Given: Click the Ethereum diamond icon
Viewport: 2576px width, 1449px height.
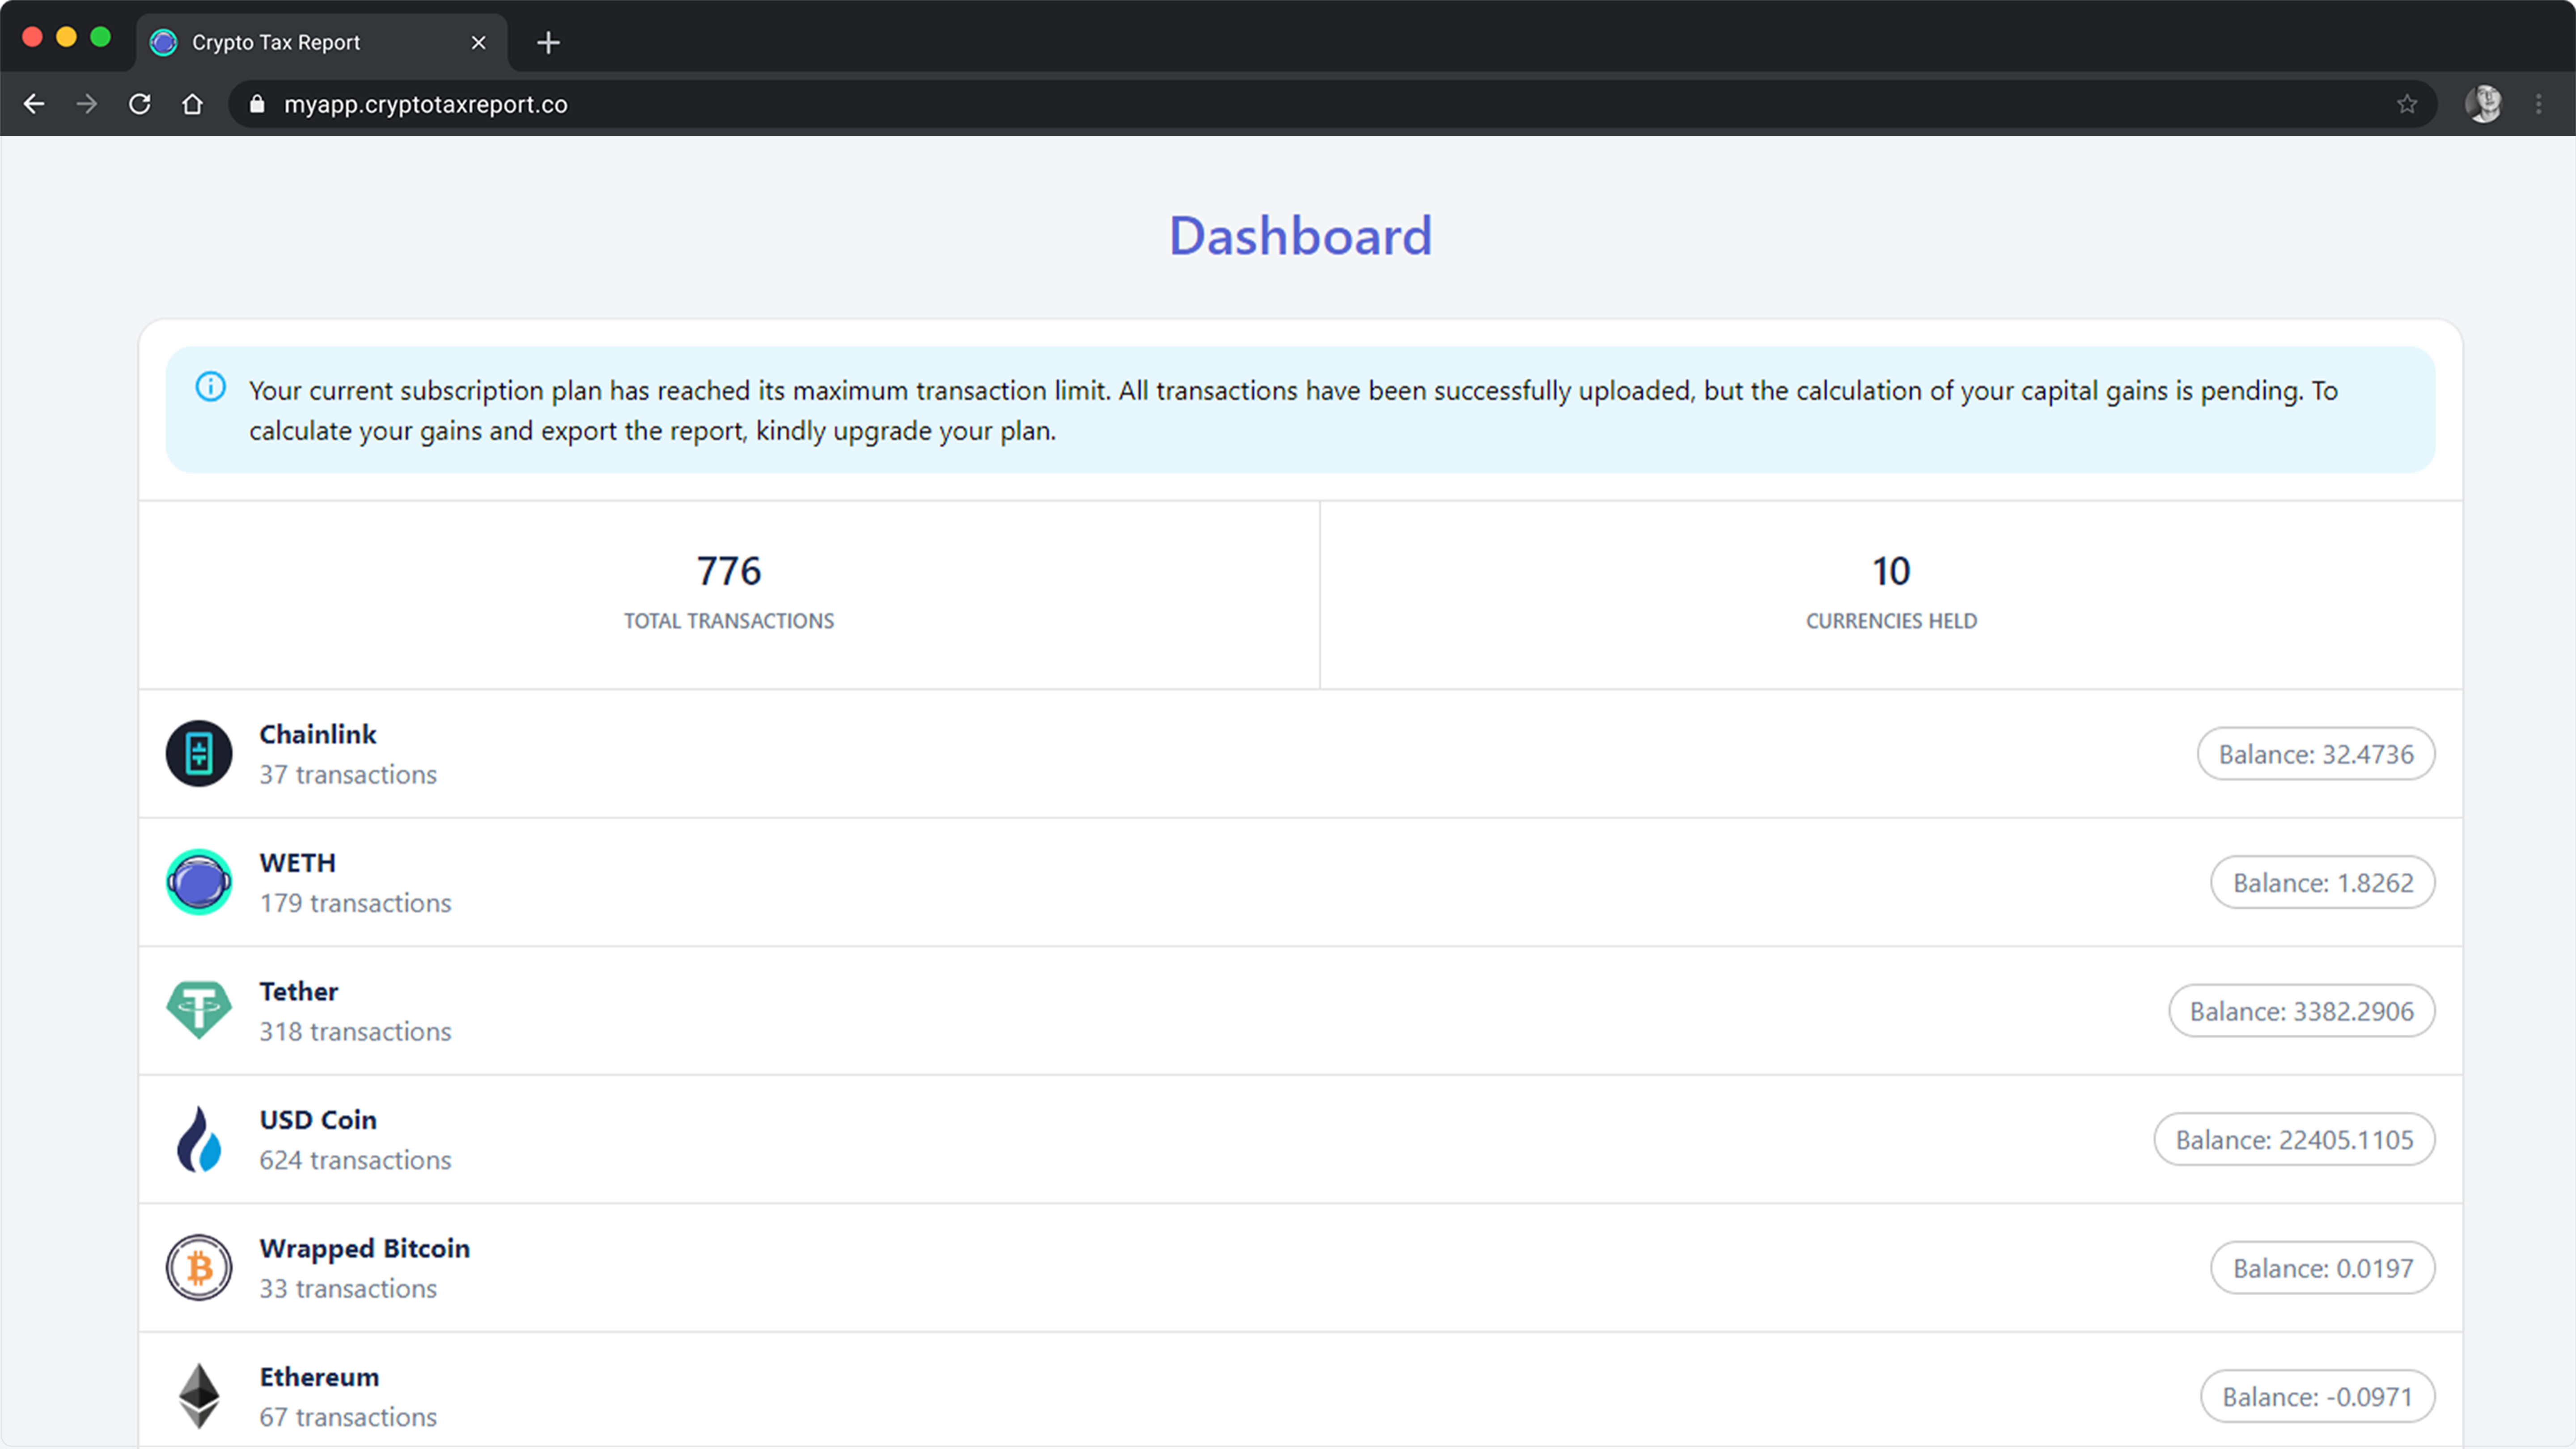Looking at the screenshot, I should (199, 1396).
